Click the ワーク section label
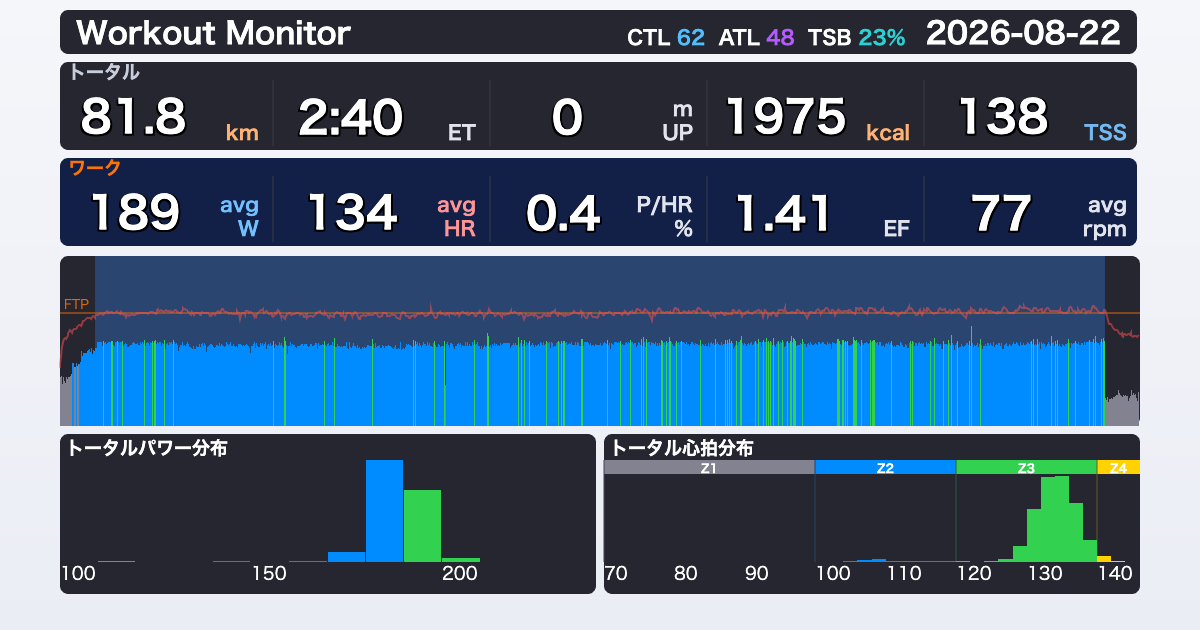 94,168
